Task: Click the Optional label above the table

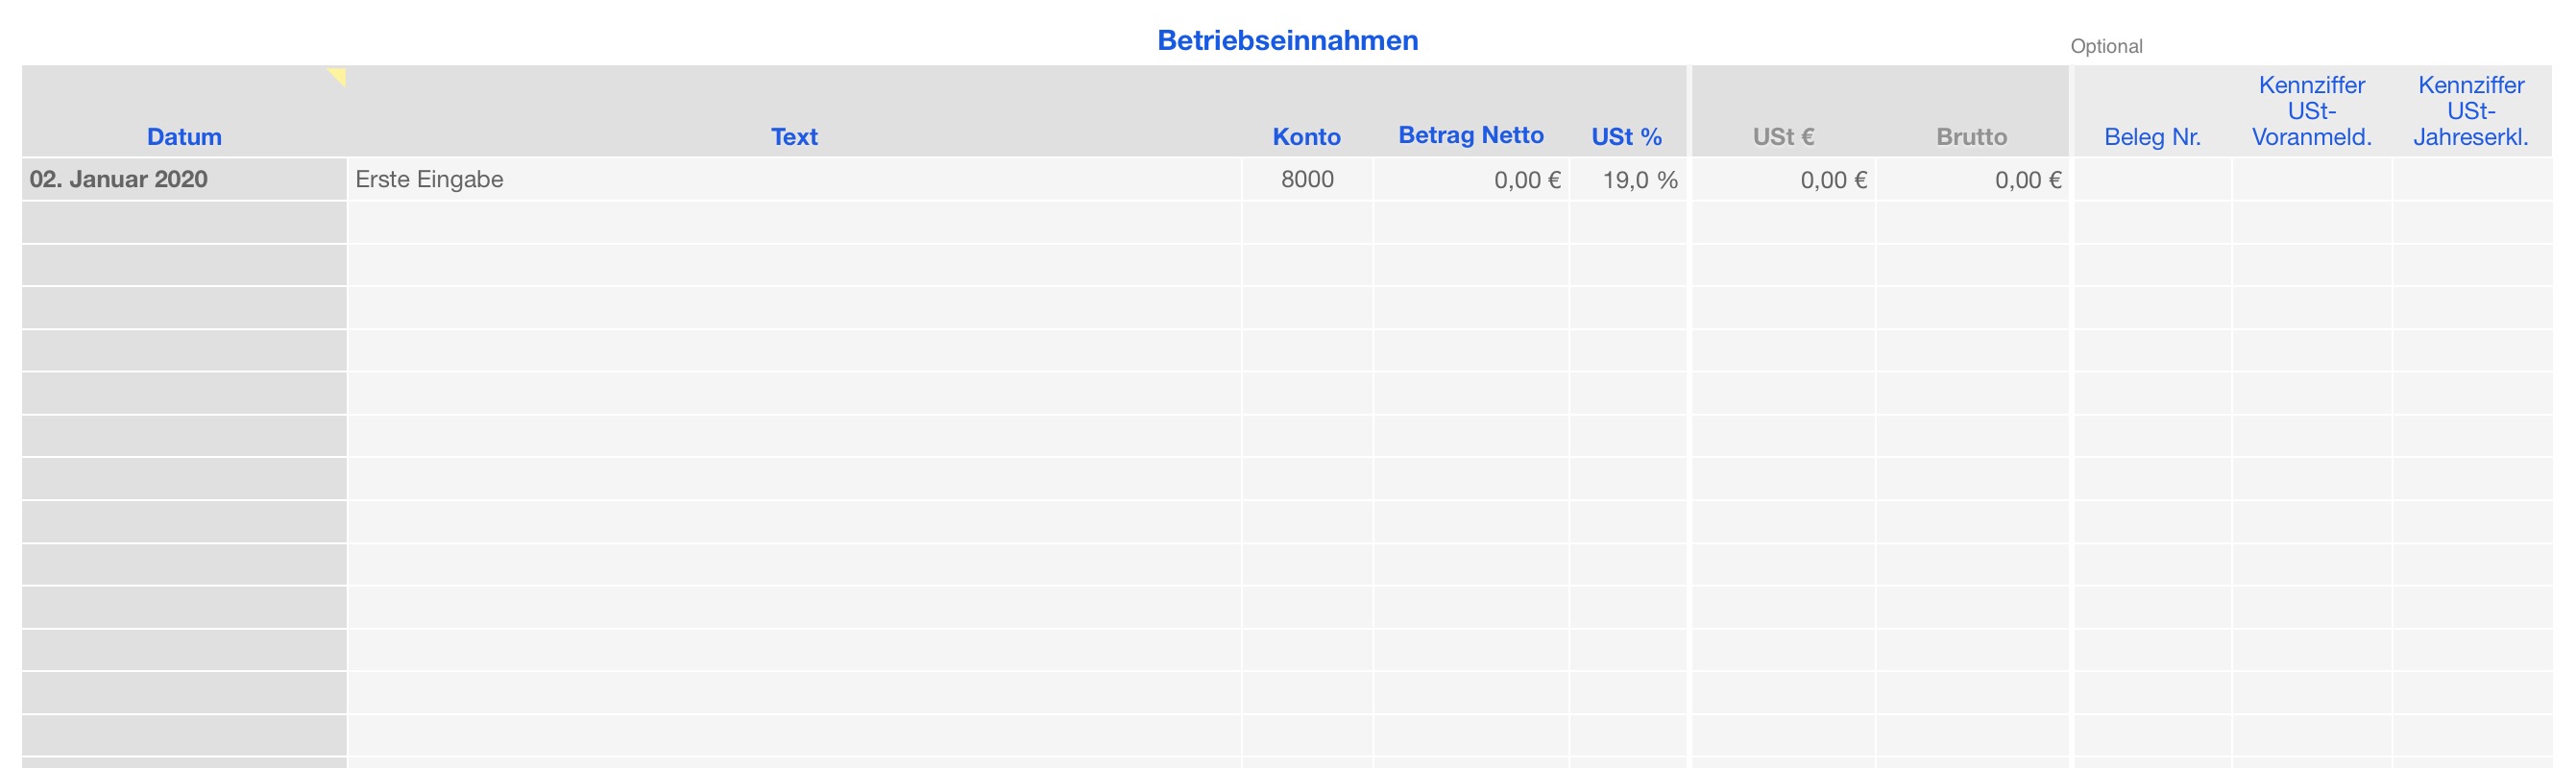Action: (2106, 47)
